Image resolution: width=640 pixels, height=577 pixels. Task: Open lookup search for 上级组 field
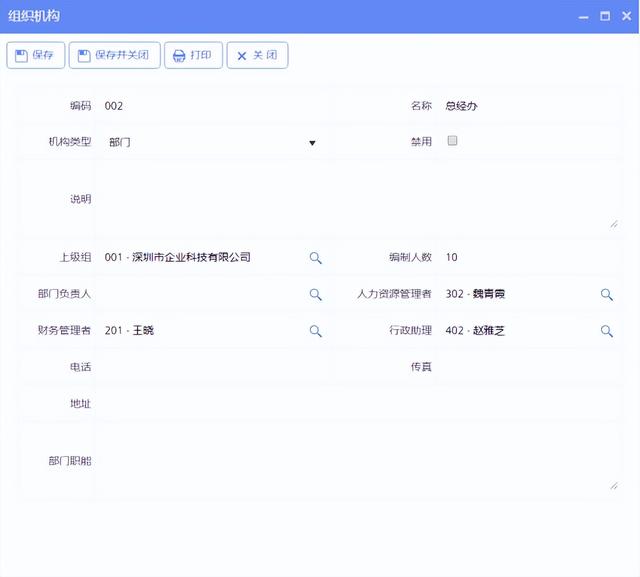pyautogui.click(x=316, y=257)
